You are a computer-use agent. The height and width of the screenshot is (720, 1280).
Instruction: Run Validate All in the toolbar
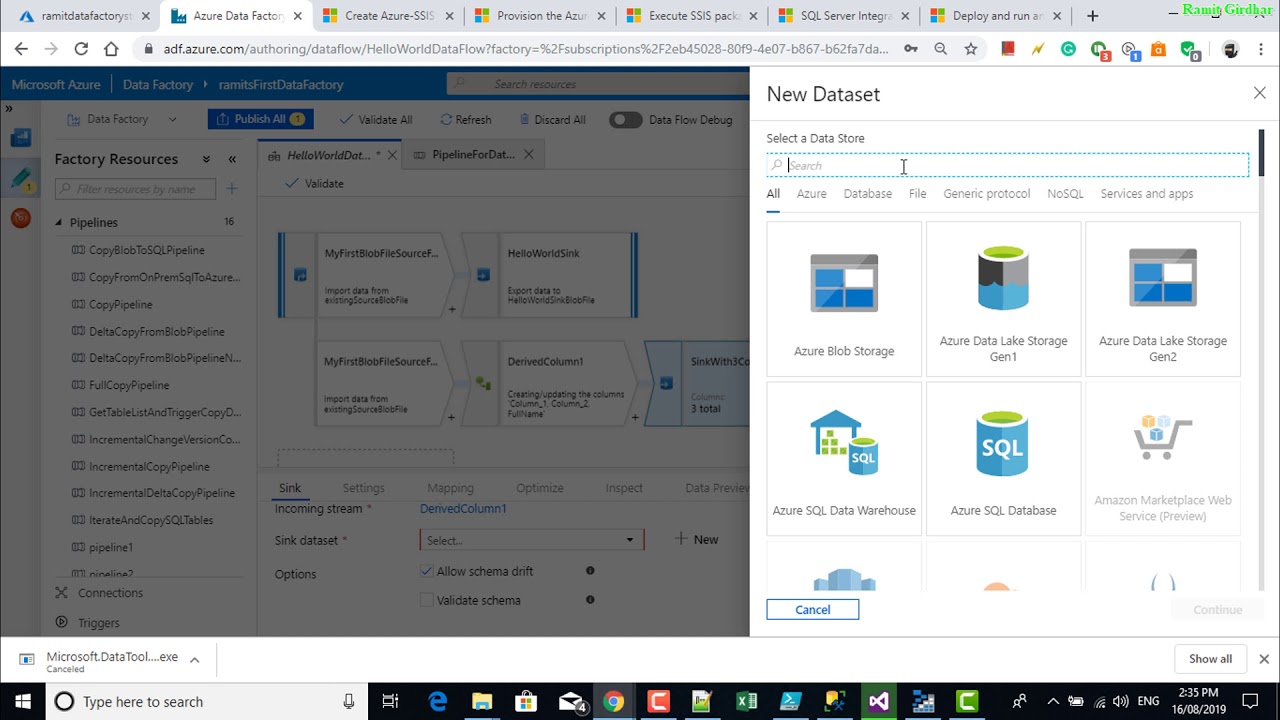click(376, 120)
